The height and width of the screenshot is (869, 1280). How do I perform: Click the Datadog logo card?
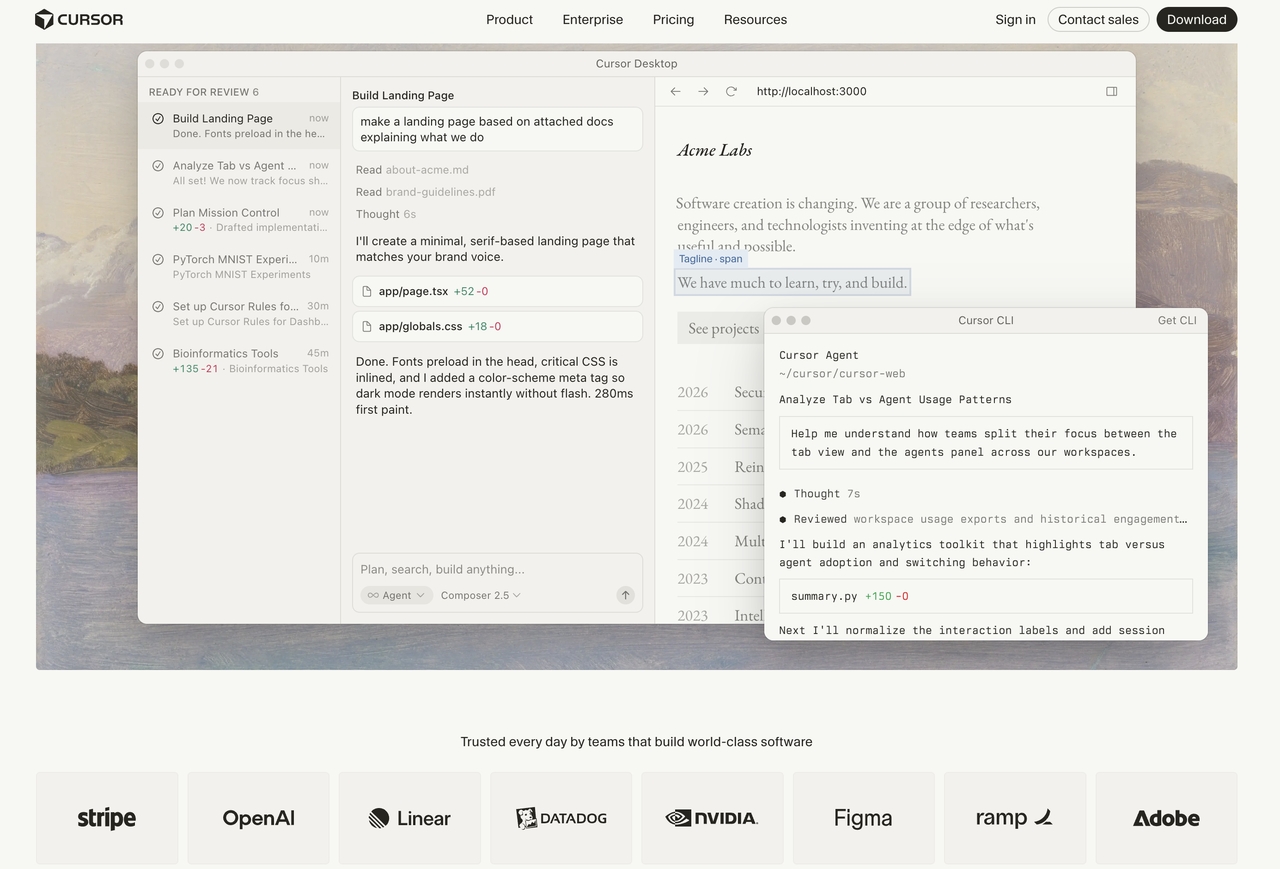pyautogui.click(x=561, y=818)
